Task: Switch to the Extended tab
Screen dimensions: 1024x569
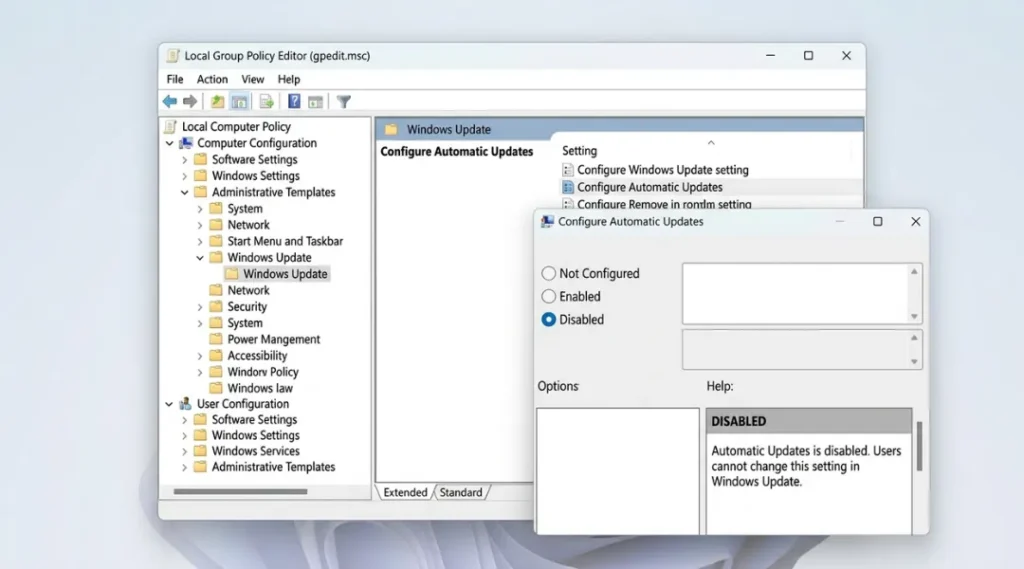Action: pos(405,492)
